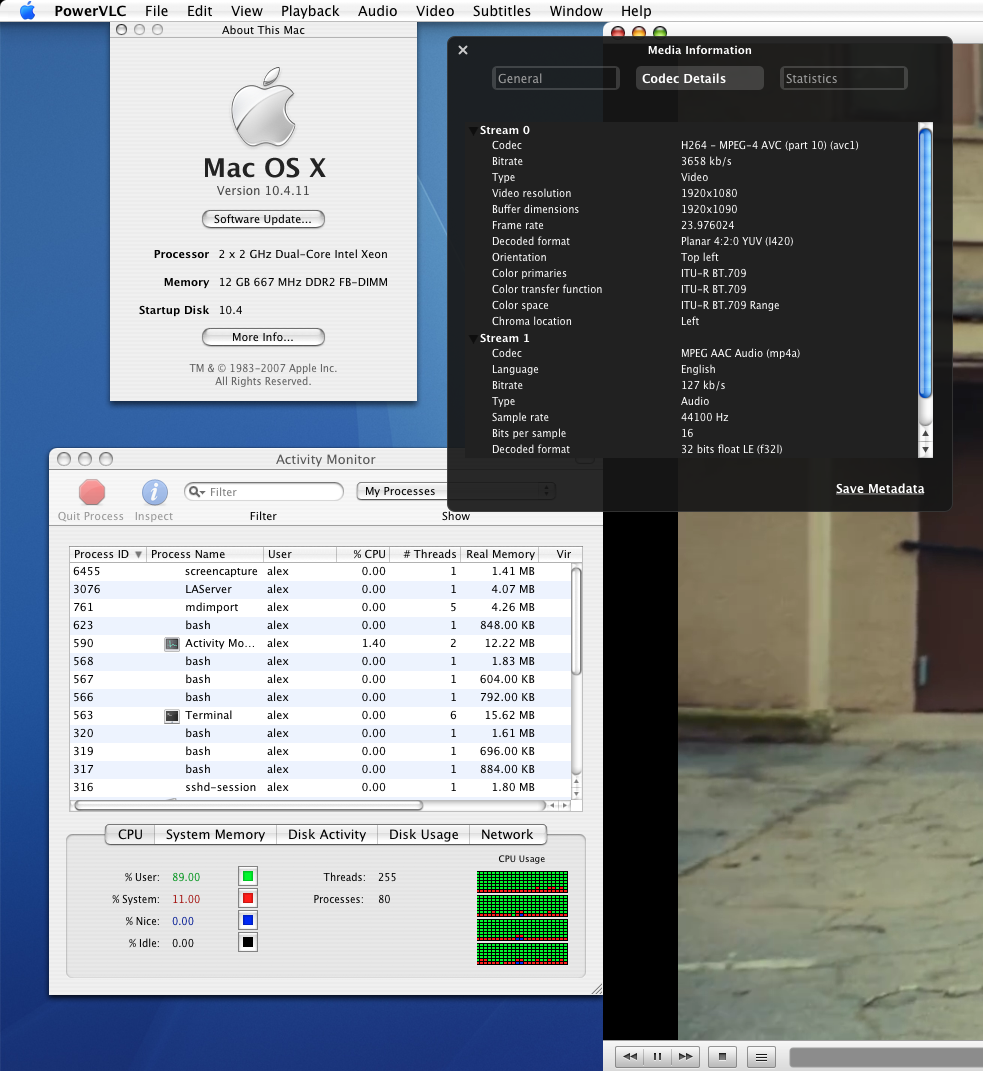The width and height of the screenshot is (983, 1071).
Task: Click the green % User color swatch
Action: 248,876
